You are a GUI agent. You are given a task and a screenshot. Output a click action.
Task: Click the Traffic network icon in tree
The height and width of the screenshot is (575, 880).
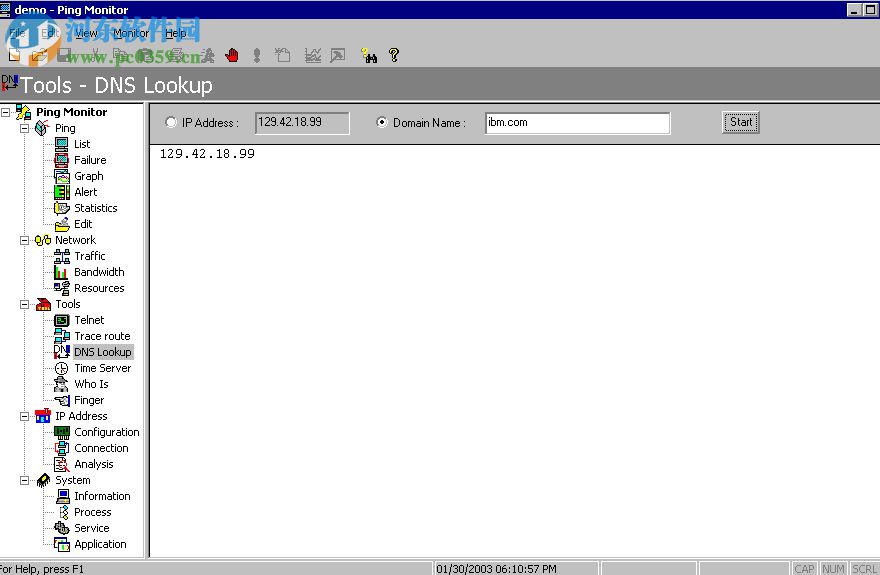click(62, 256)
